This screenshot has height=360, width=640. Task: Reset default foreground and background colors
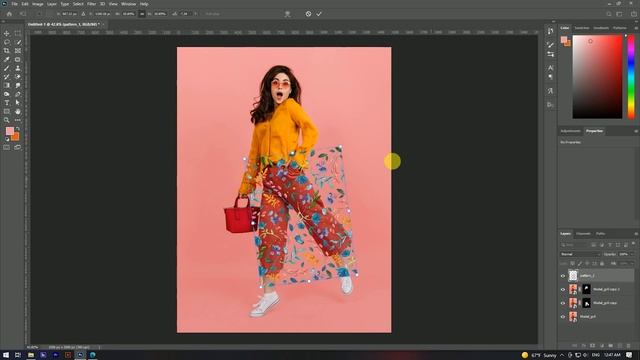7,139
